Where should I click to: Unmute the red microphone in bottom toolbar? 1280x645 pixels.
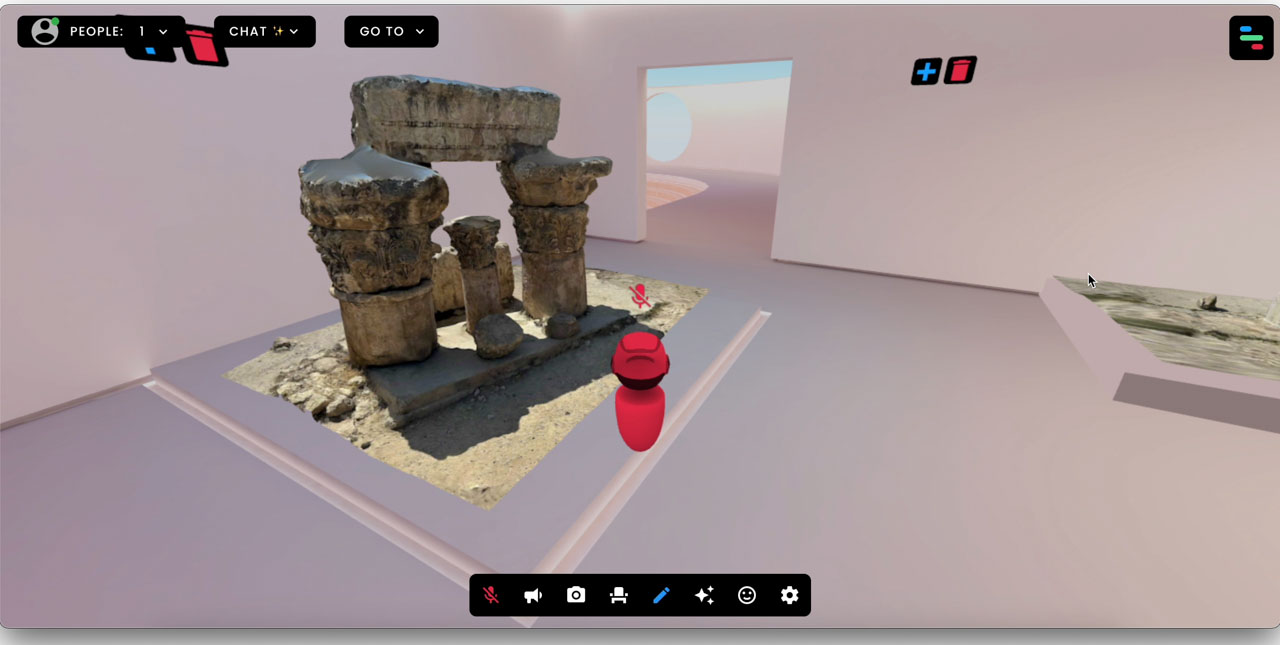pyautogui.click(x=491, y=595)
